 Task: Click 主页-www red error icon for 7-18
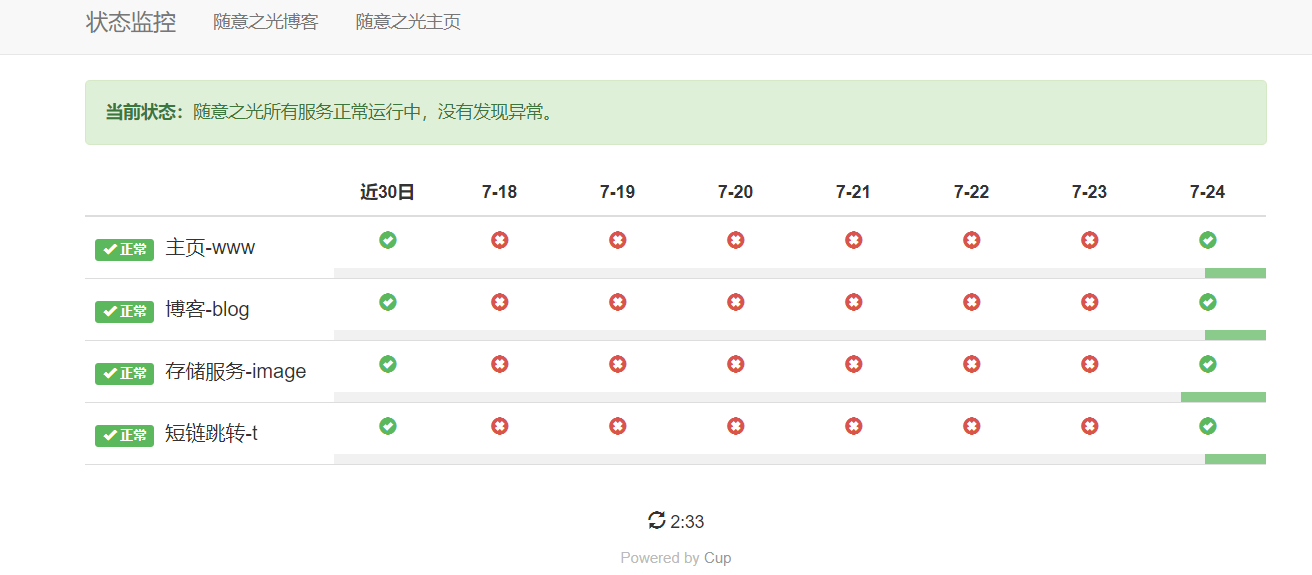click(x=499, y=240)
